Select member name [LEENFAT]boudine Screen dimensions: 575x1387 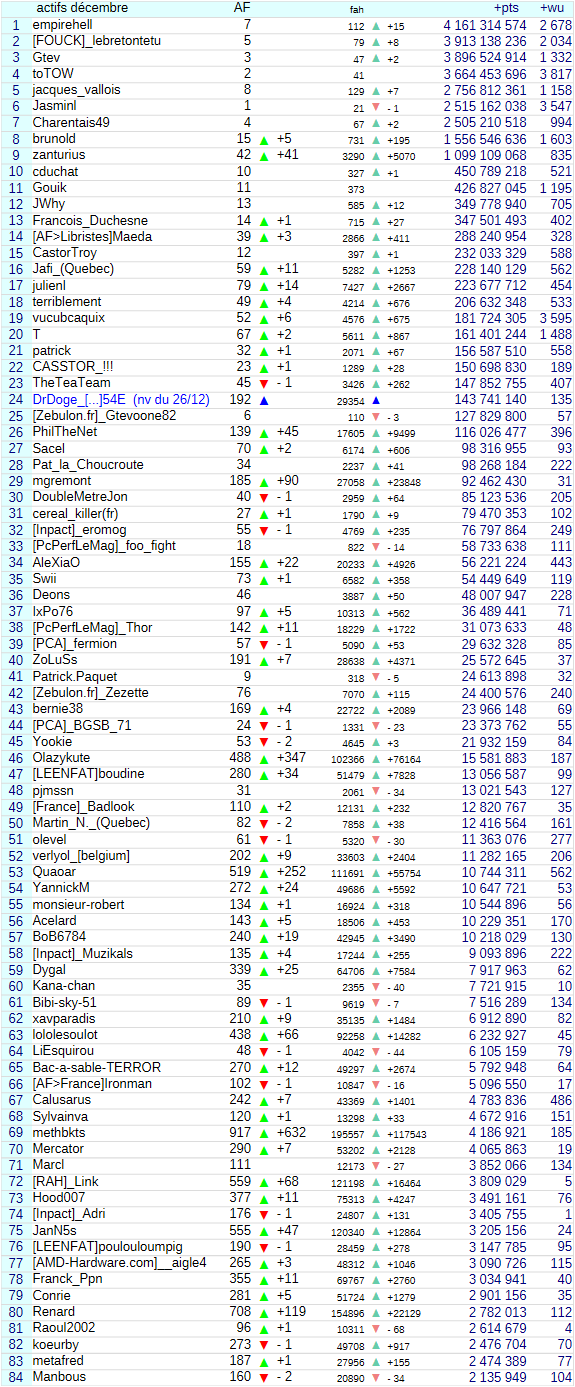pyautogui.click(x=88, y=775)
